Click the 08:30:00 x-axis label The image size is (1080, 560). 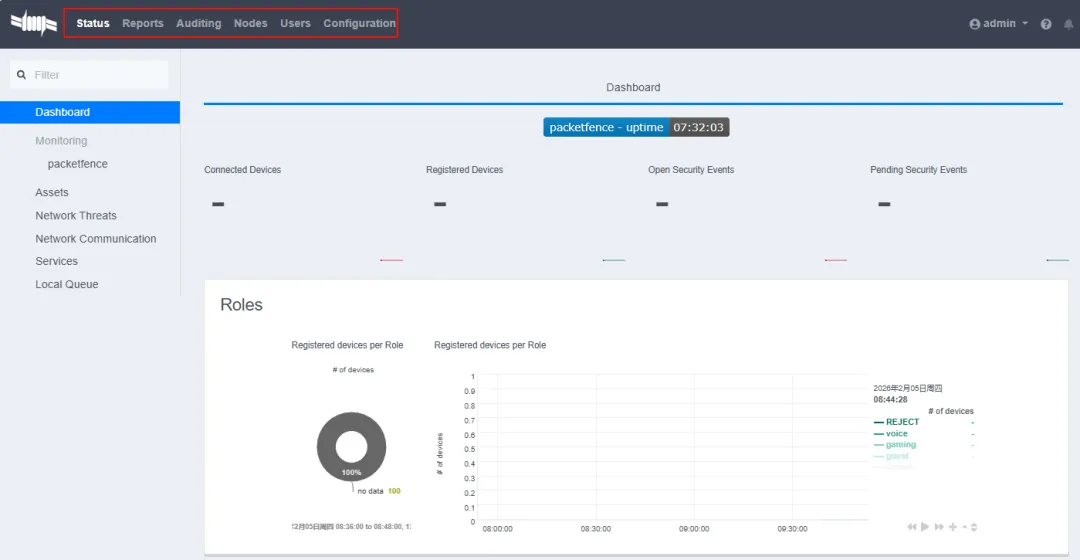click(x=596, y=529)
